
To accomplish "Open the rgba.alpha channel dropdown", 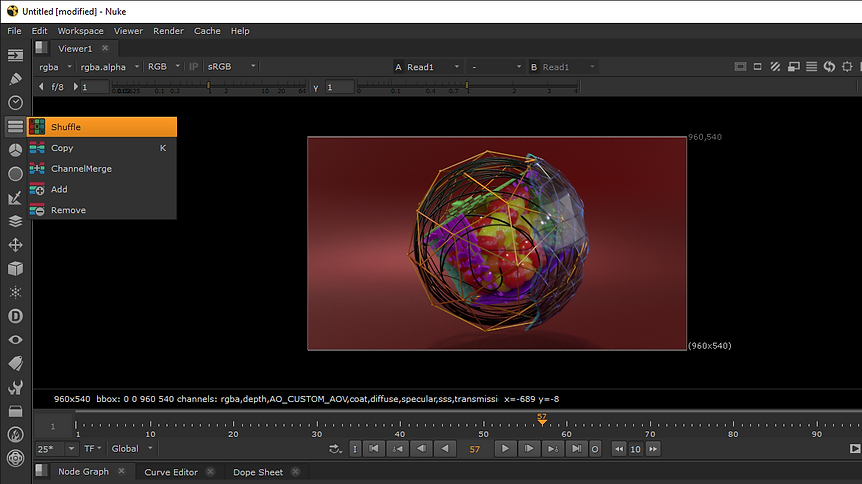I will tap(109, 67).
